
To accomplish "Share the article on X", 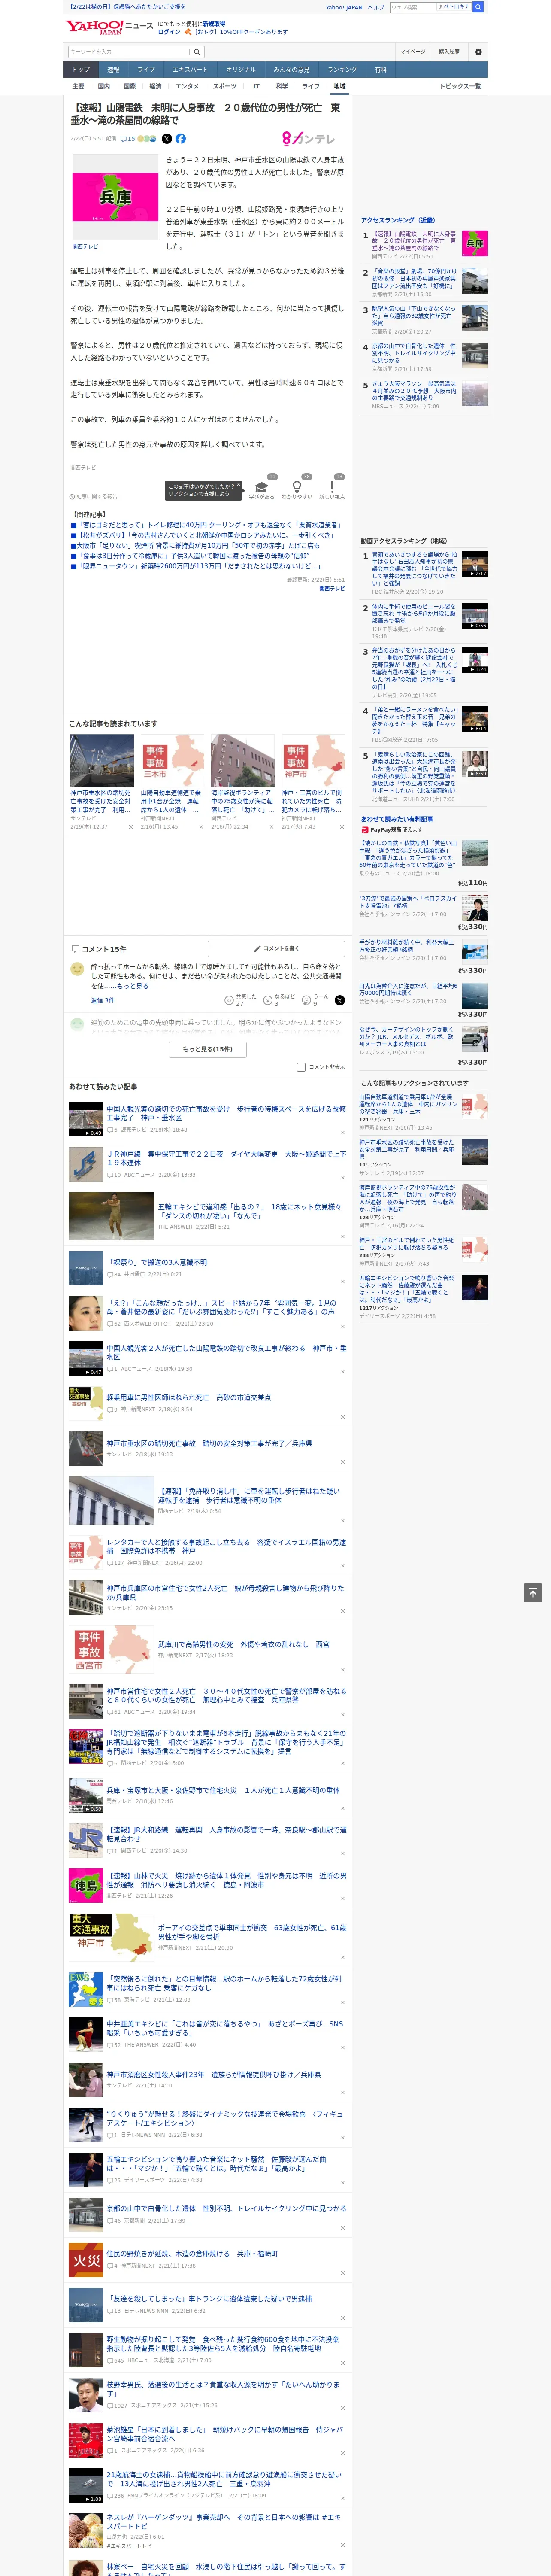I will pyautogui.click(x=166, y=139).
